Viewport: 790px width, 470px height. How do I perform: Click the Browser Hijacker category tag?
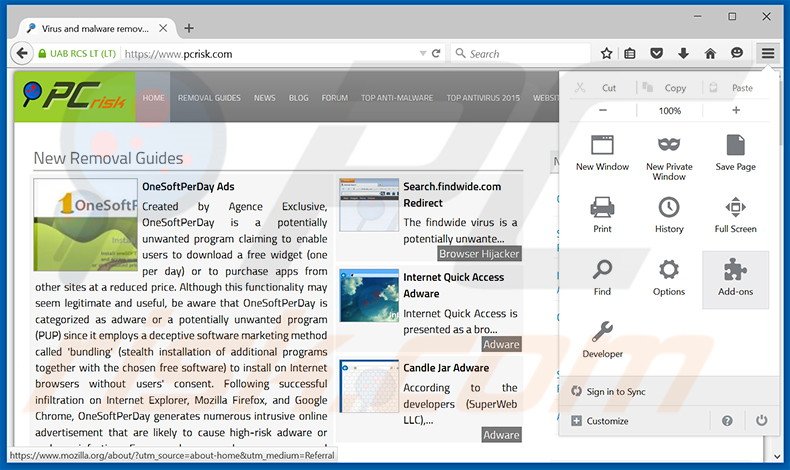click(479, 254)
